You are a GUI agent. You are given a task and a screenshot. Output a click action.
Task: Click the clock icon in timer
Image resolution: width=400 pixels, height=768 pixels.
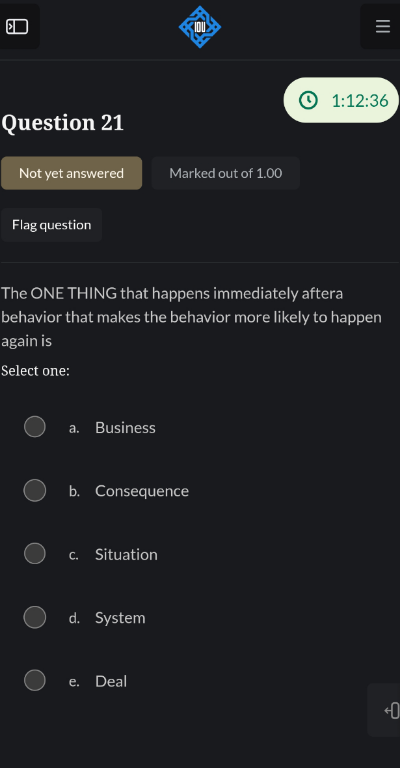pos(308,100)
